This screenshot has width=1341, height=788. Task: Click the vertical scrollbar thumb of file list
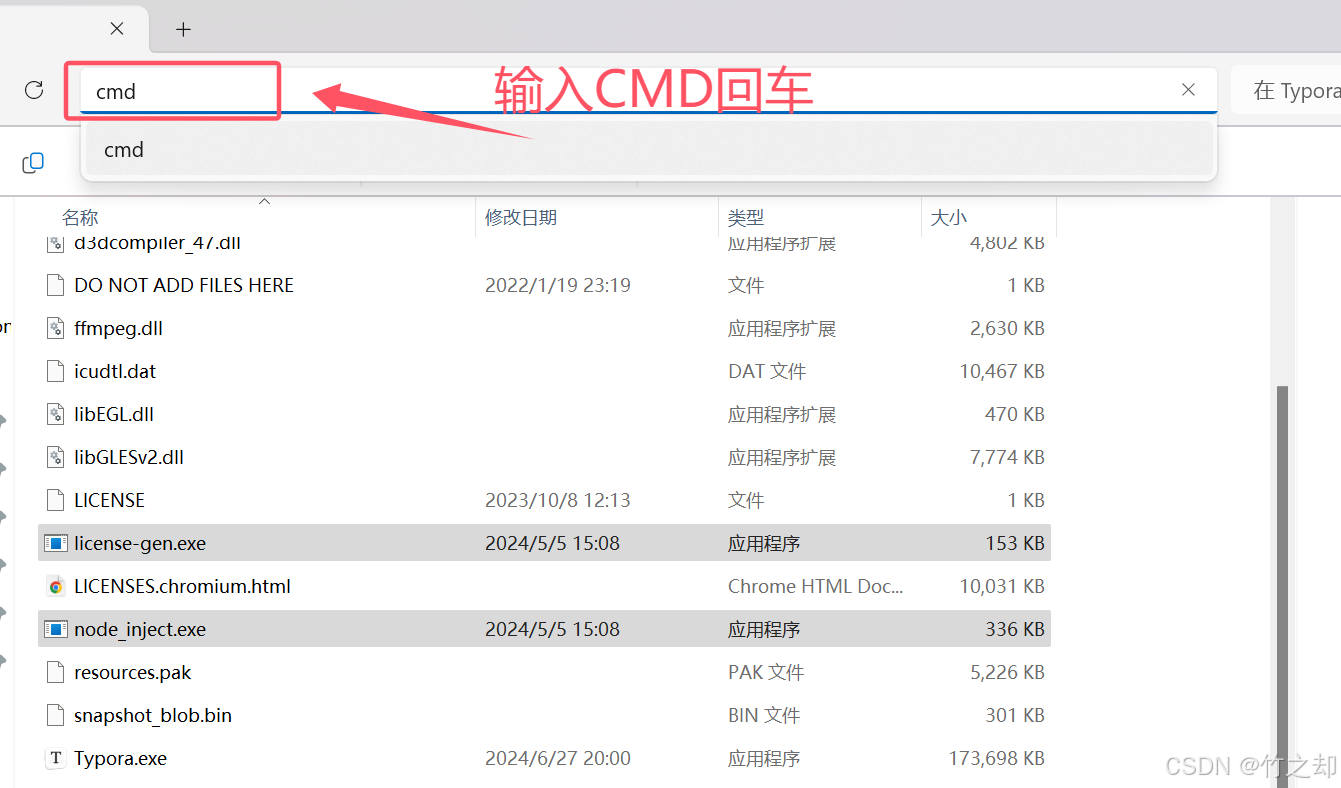pos(1283,586)
